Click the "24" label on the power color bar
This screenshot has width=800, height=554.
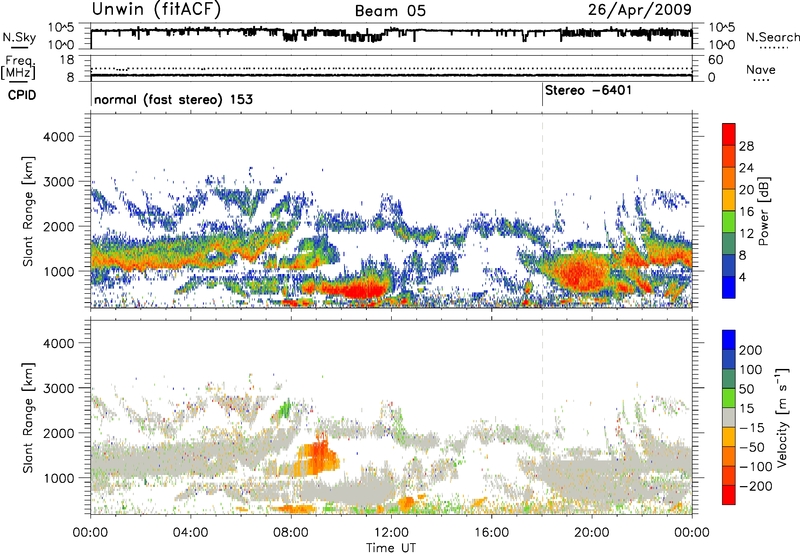click(746, 168)
